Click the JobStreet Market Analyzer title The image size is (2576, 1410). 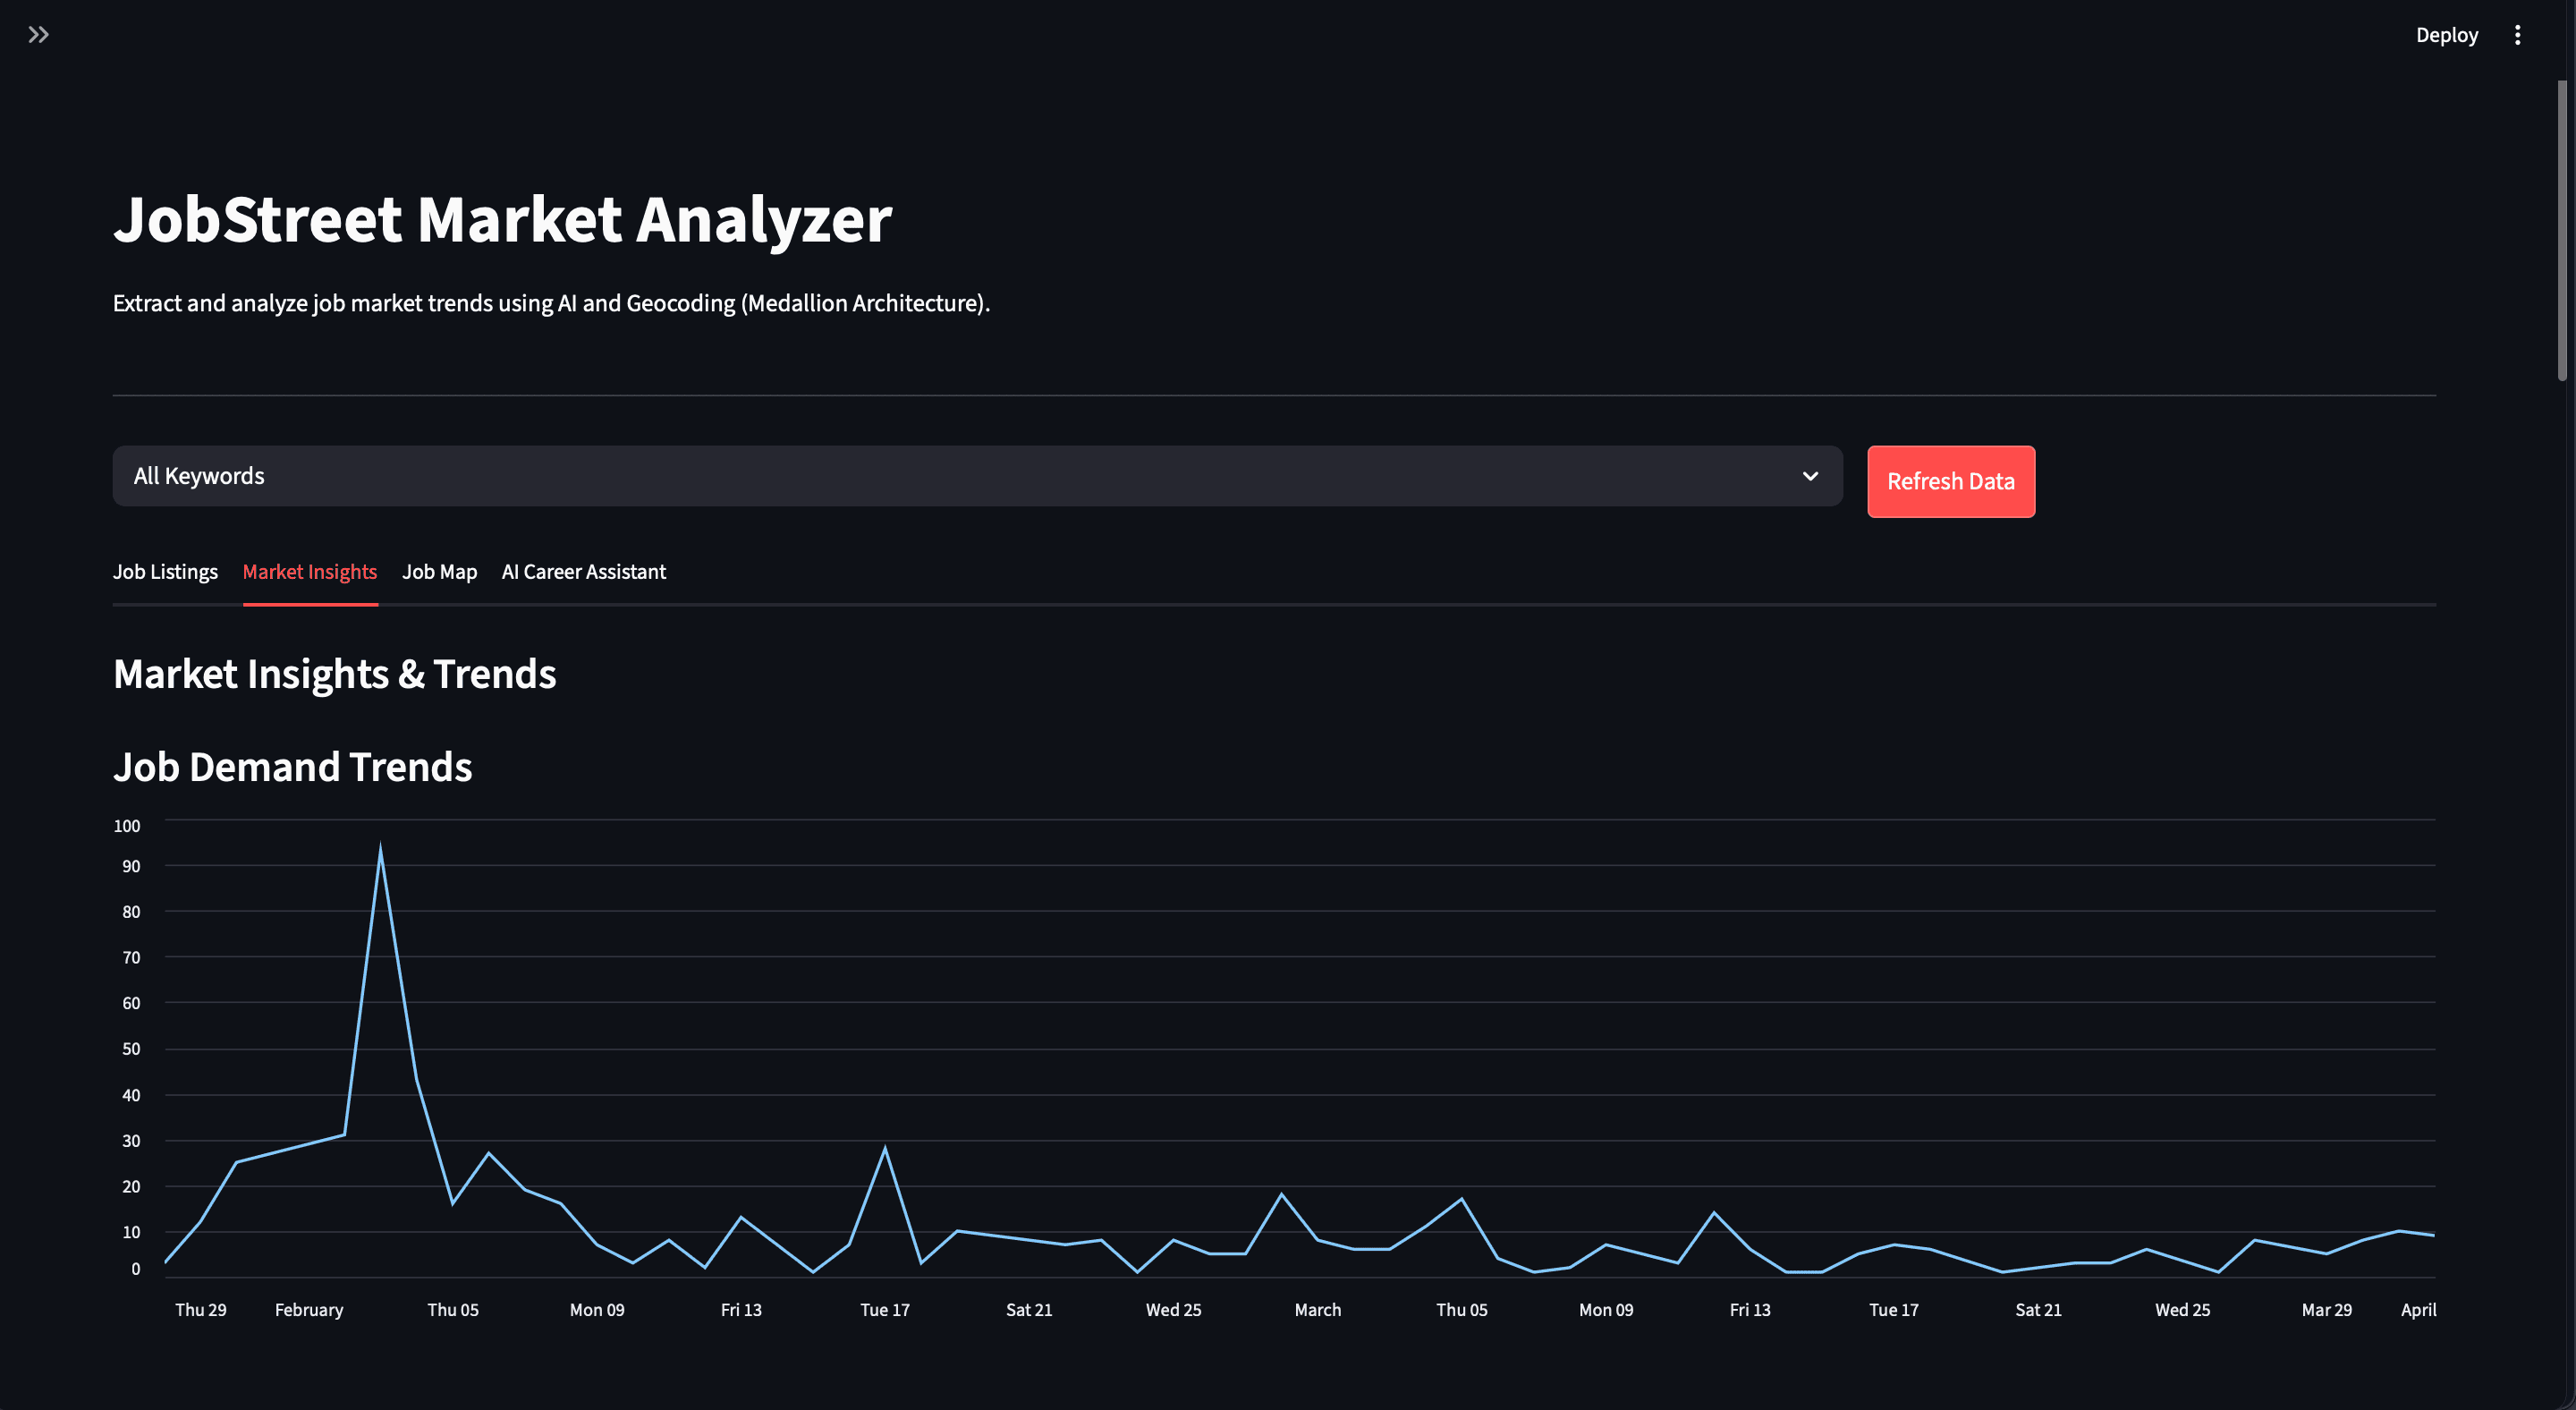coord(502,220)
